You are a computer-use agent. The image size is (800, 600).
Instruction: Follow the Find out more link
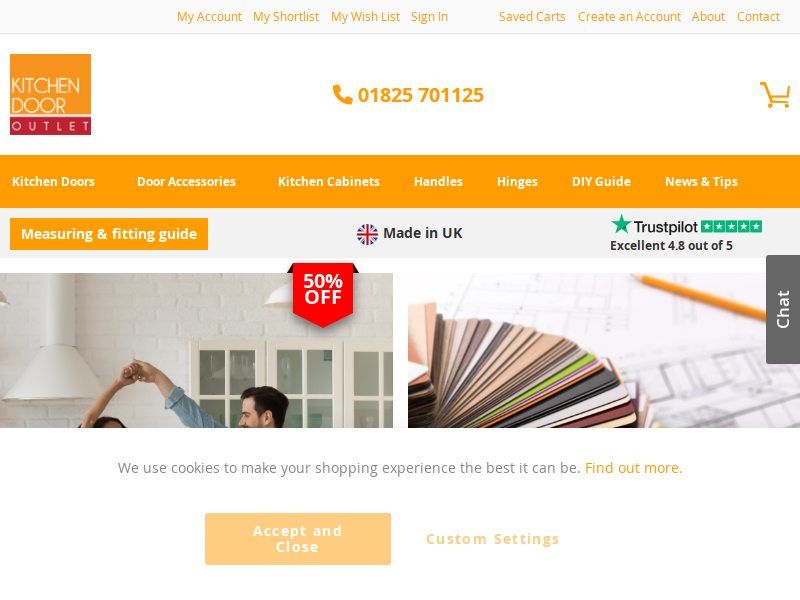633,468
